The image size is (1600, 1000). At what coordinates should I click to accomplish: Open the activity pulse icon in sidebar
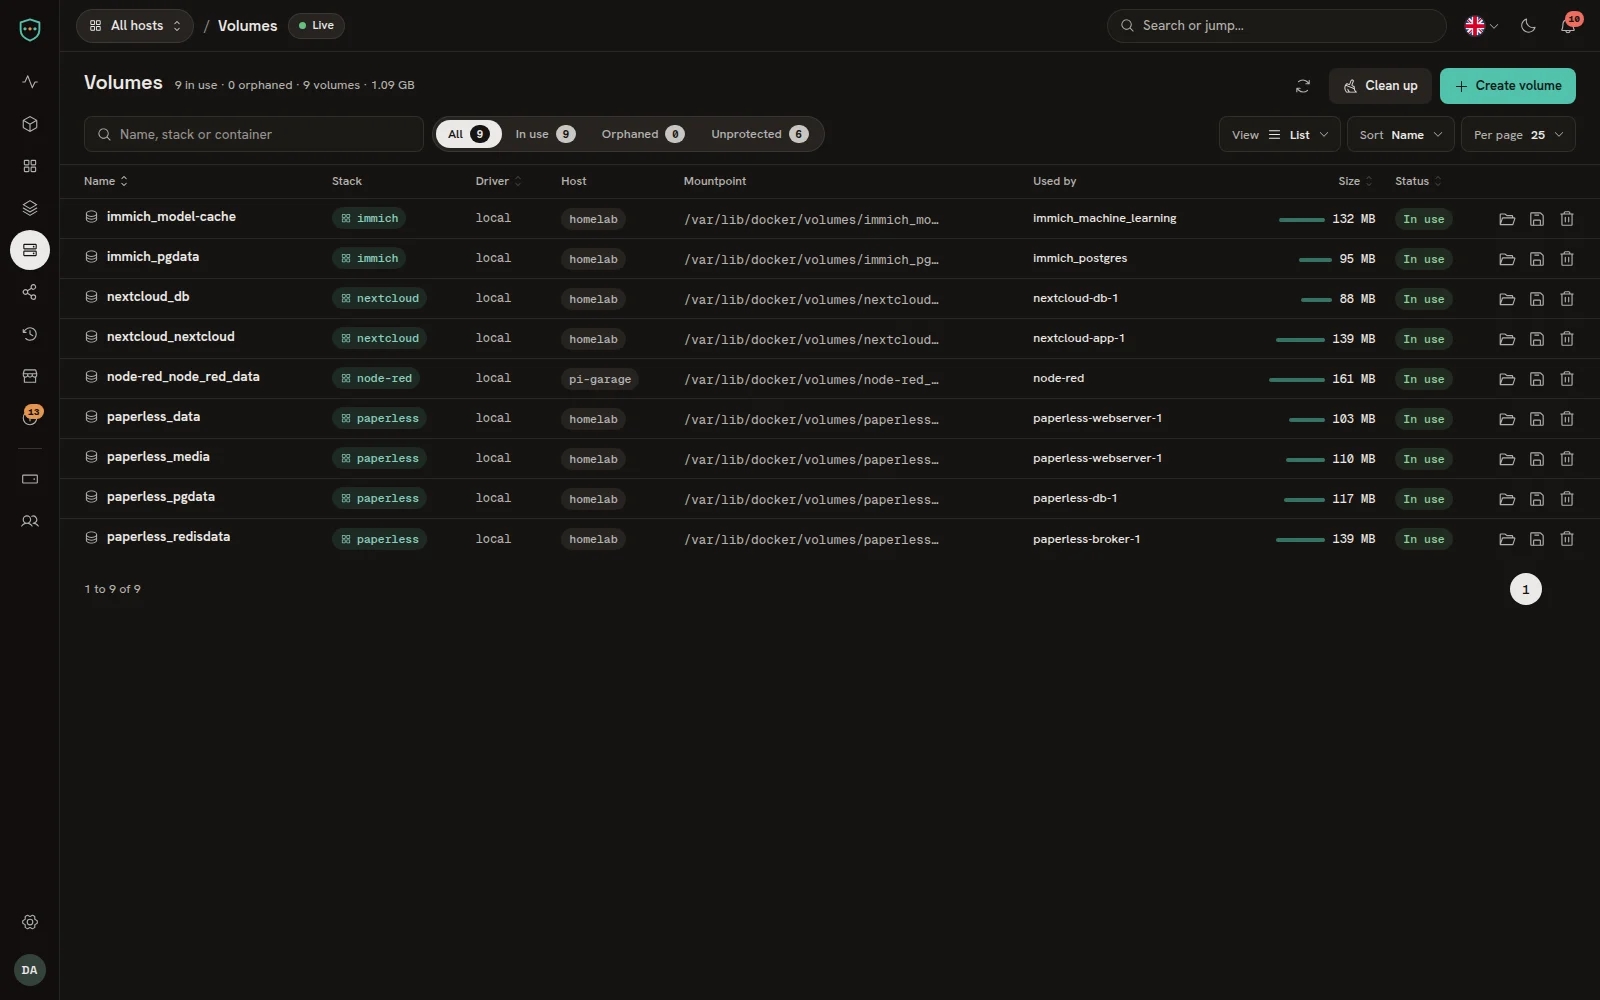point(30,82)
